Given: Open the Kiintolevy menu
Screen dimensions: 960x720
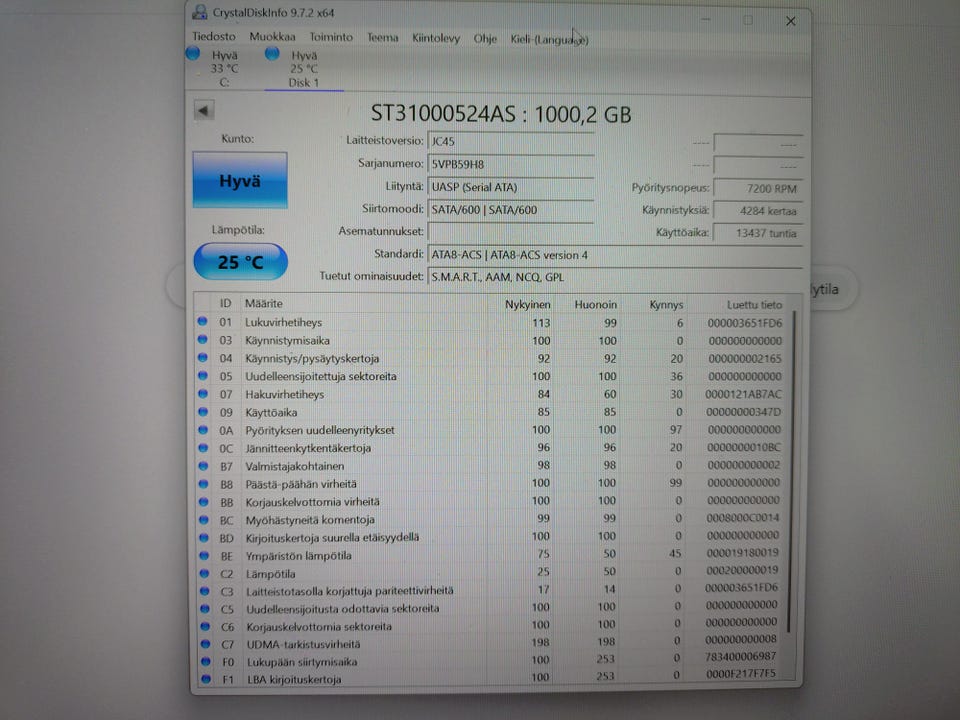Looking at the screenshot, I should pos(436,39).
